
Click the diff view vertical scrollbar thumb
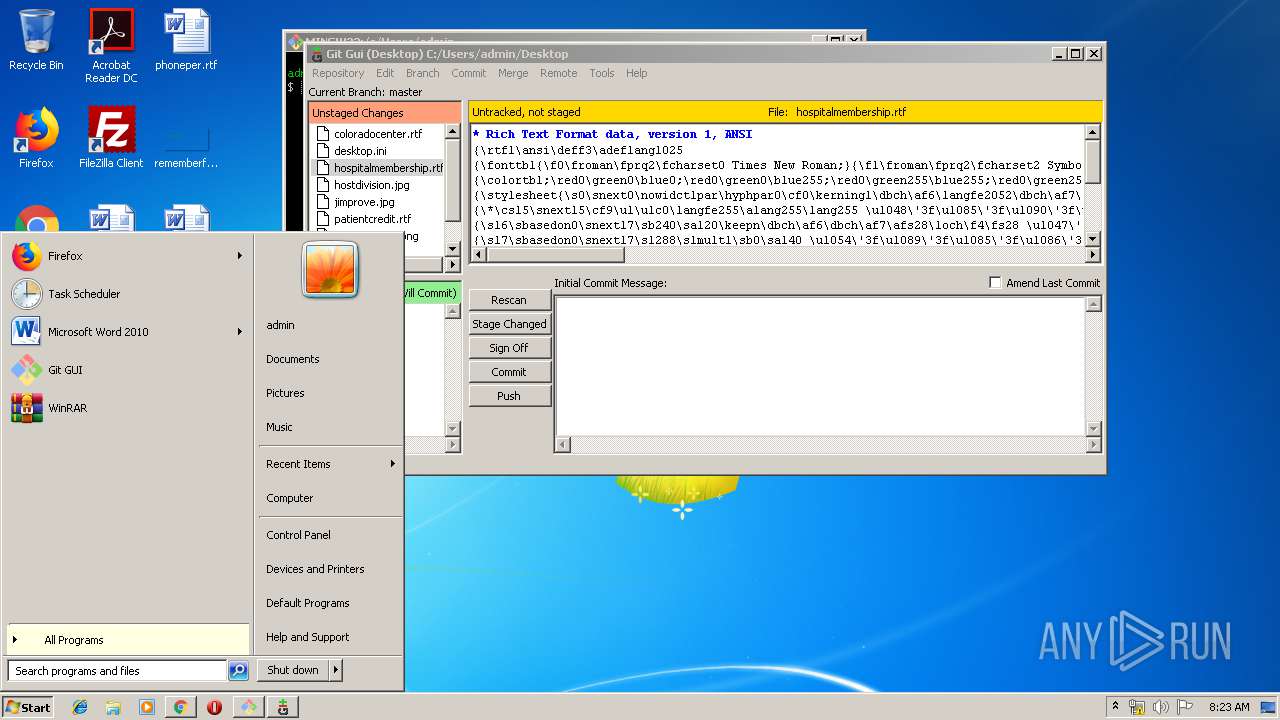pyautogui.click(x=1092, y=162)
